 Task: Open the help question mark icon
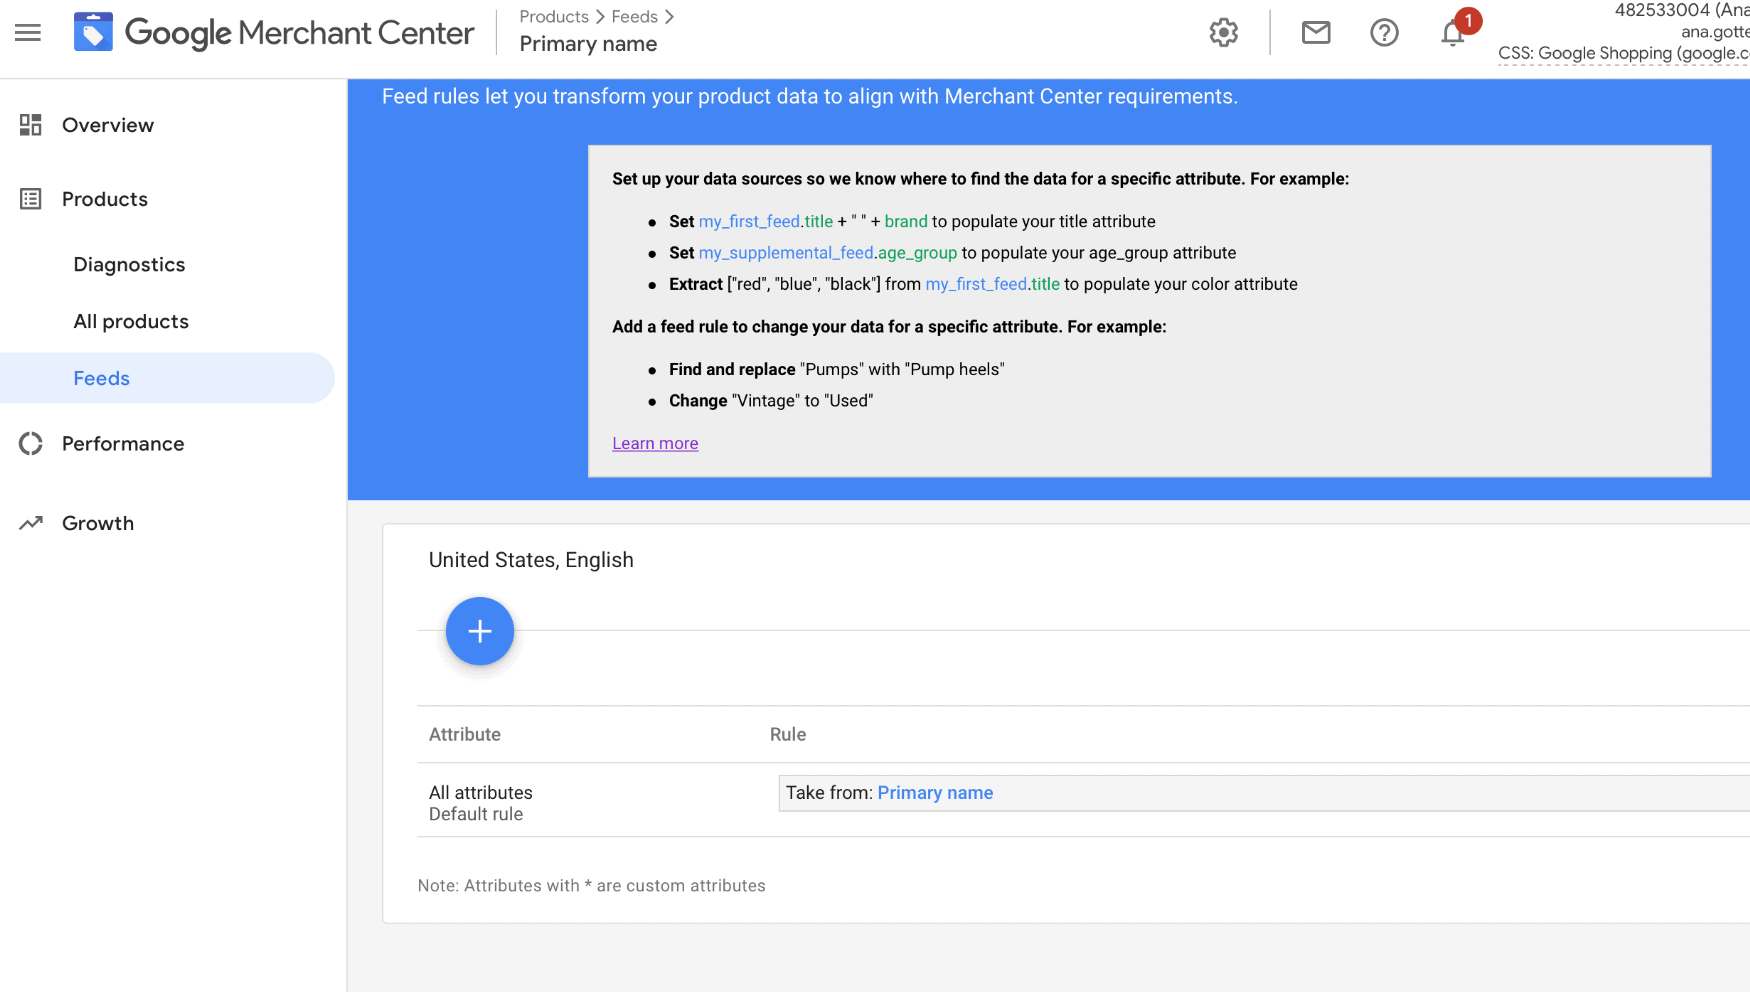pyautogui.click(x=1383, y=33)
